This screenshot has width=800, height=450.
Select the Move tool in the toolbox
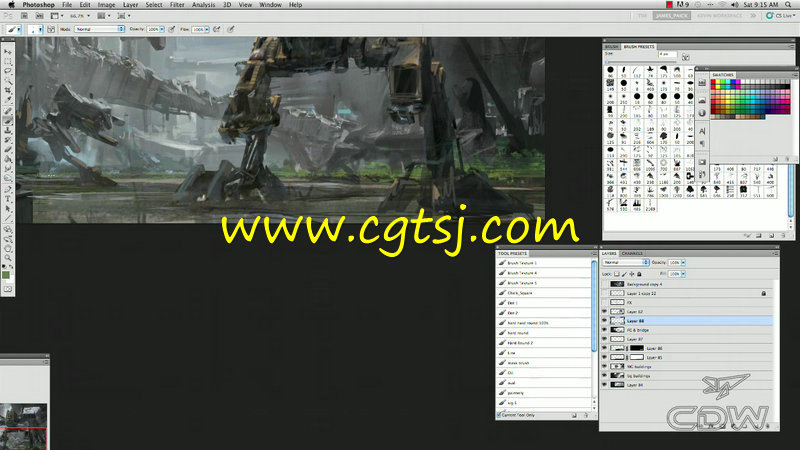(8, 52)
